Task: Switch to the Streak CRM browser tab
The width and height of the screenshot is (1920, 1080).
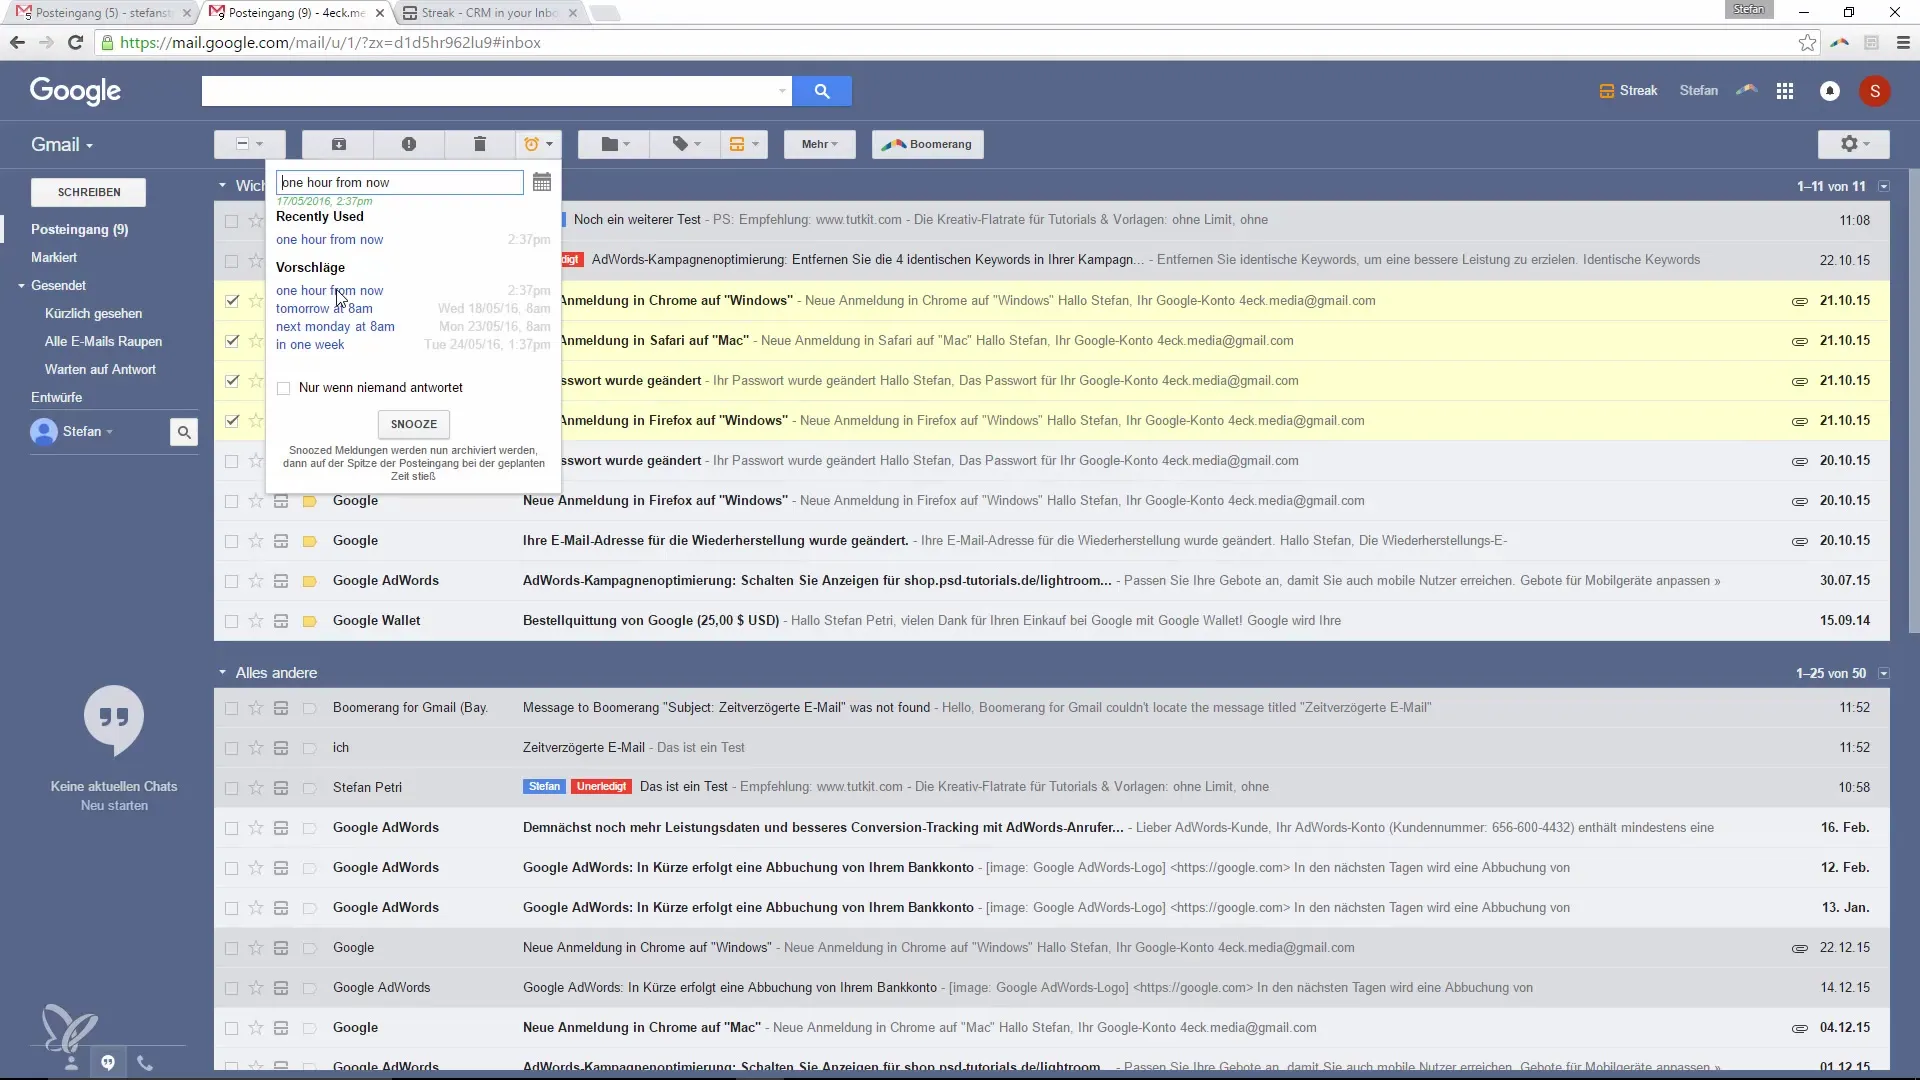Action: pos(489,13)
